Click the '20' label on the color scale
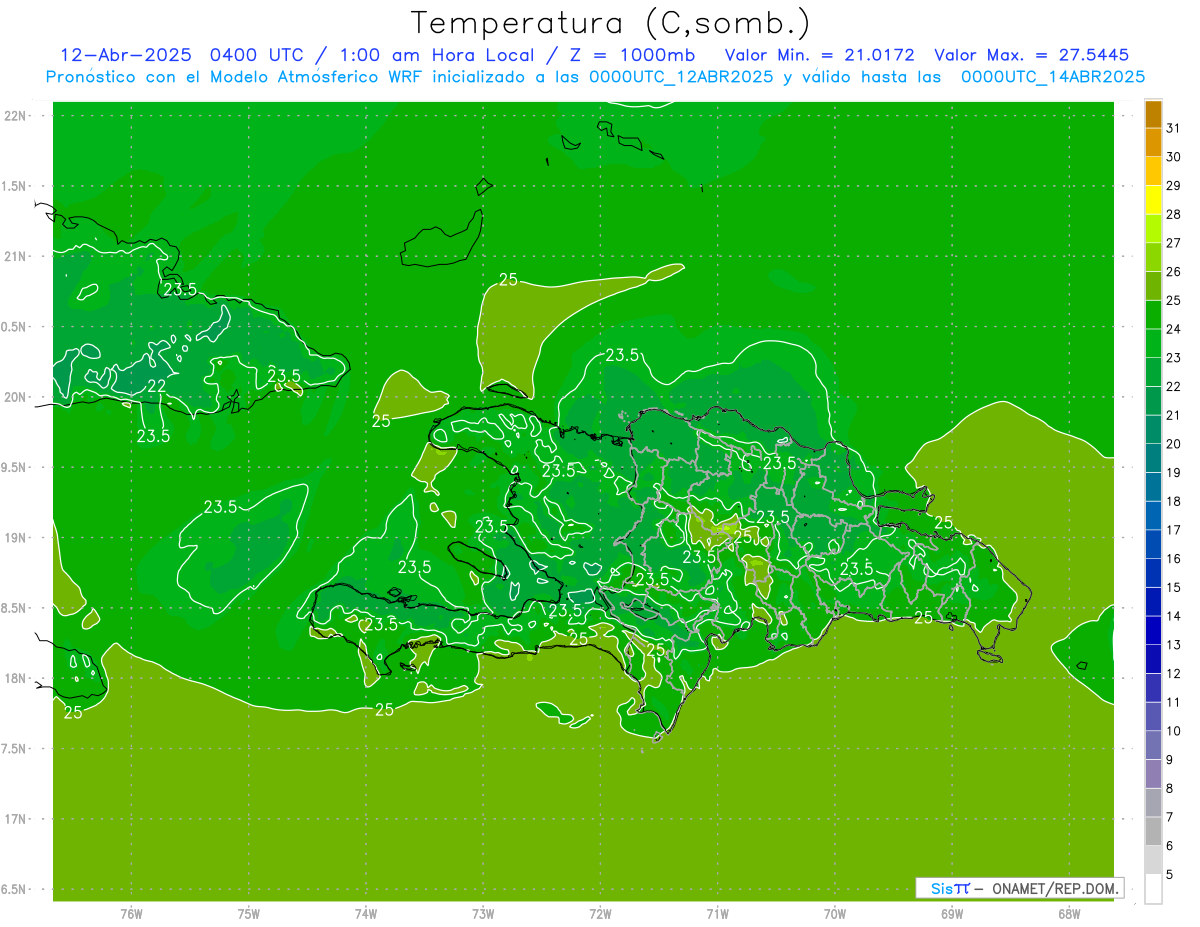Screen dimensions: 1200x927 pyautogui.click(x=1174, y=444)
